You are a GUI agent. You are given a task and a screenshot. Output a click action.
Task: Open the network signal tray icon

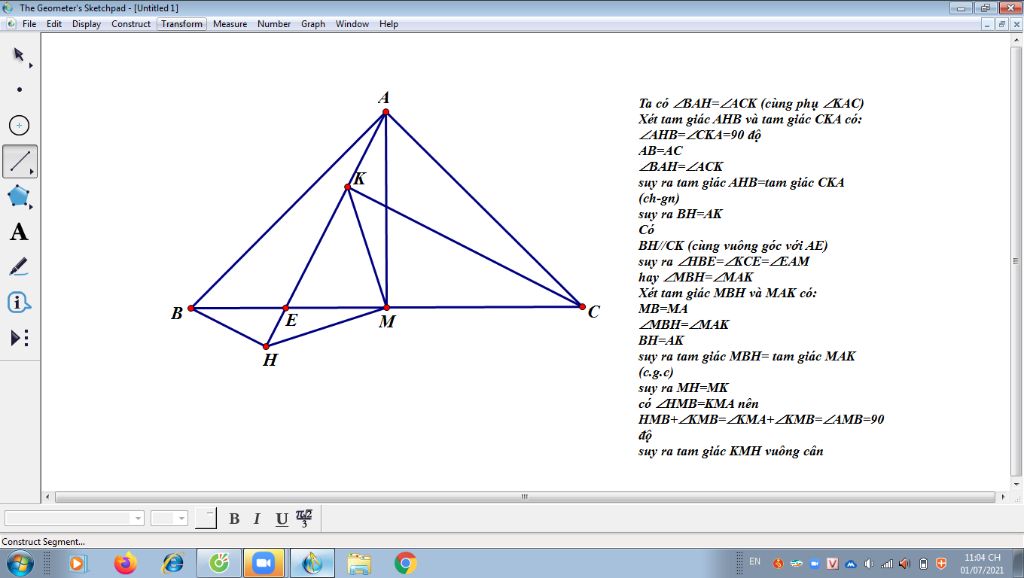coord(886,563)
